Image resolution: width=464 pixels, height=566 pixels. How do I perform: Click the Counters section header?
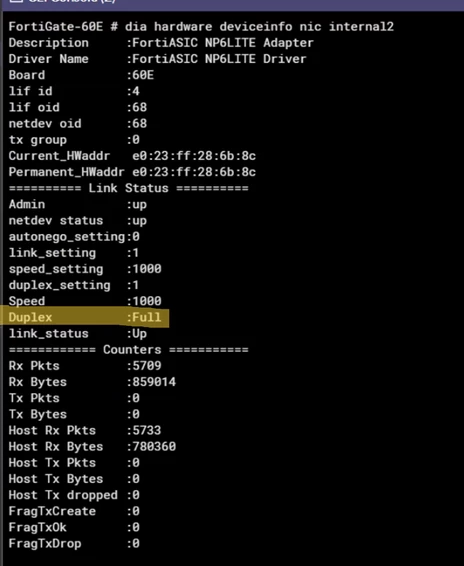point(129,350)
